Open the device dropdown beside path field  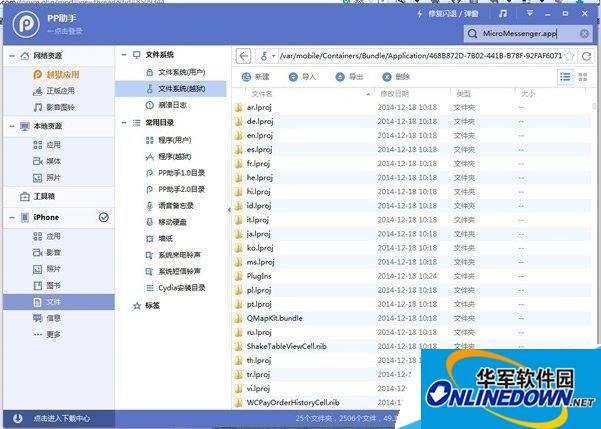click(x=267, y=56)
